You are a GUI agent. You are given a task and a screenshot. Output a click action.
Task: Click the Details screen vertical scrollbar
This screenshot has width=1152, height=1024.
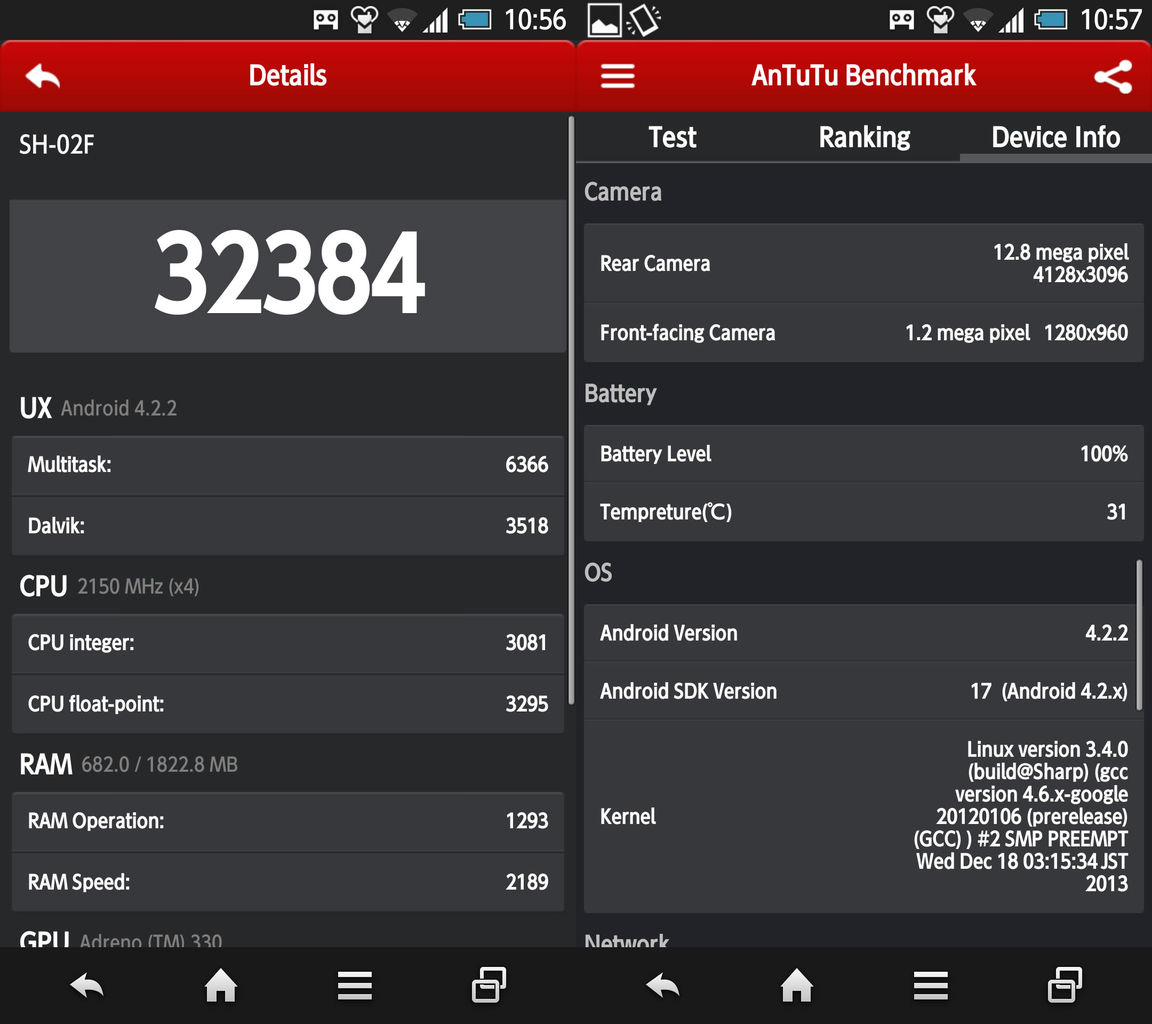(571, 409)
